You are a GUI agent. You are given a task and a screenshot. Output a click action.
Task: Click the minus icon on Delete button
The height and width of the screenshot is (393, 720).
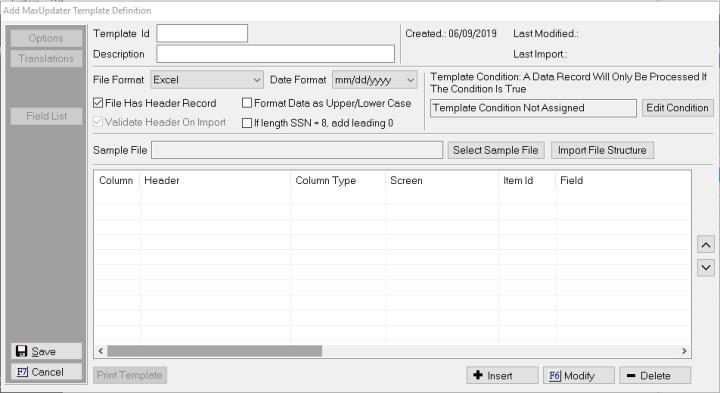point(631,376)
